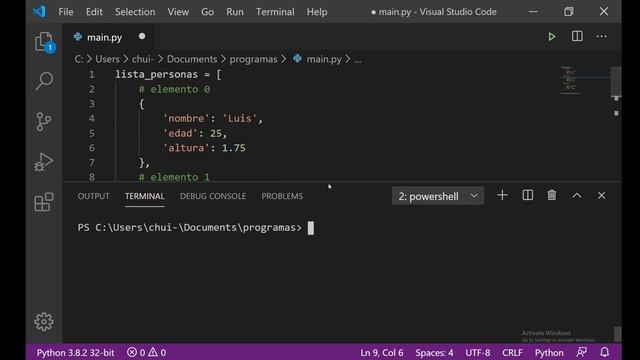Open notifications bell in status bar
Screen dimensions: 640x360
604,352
